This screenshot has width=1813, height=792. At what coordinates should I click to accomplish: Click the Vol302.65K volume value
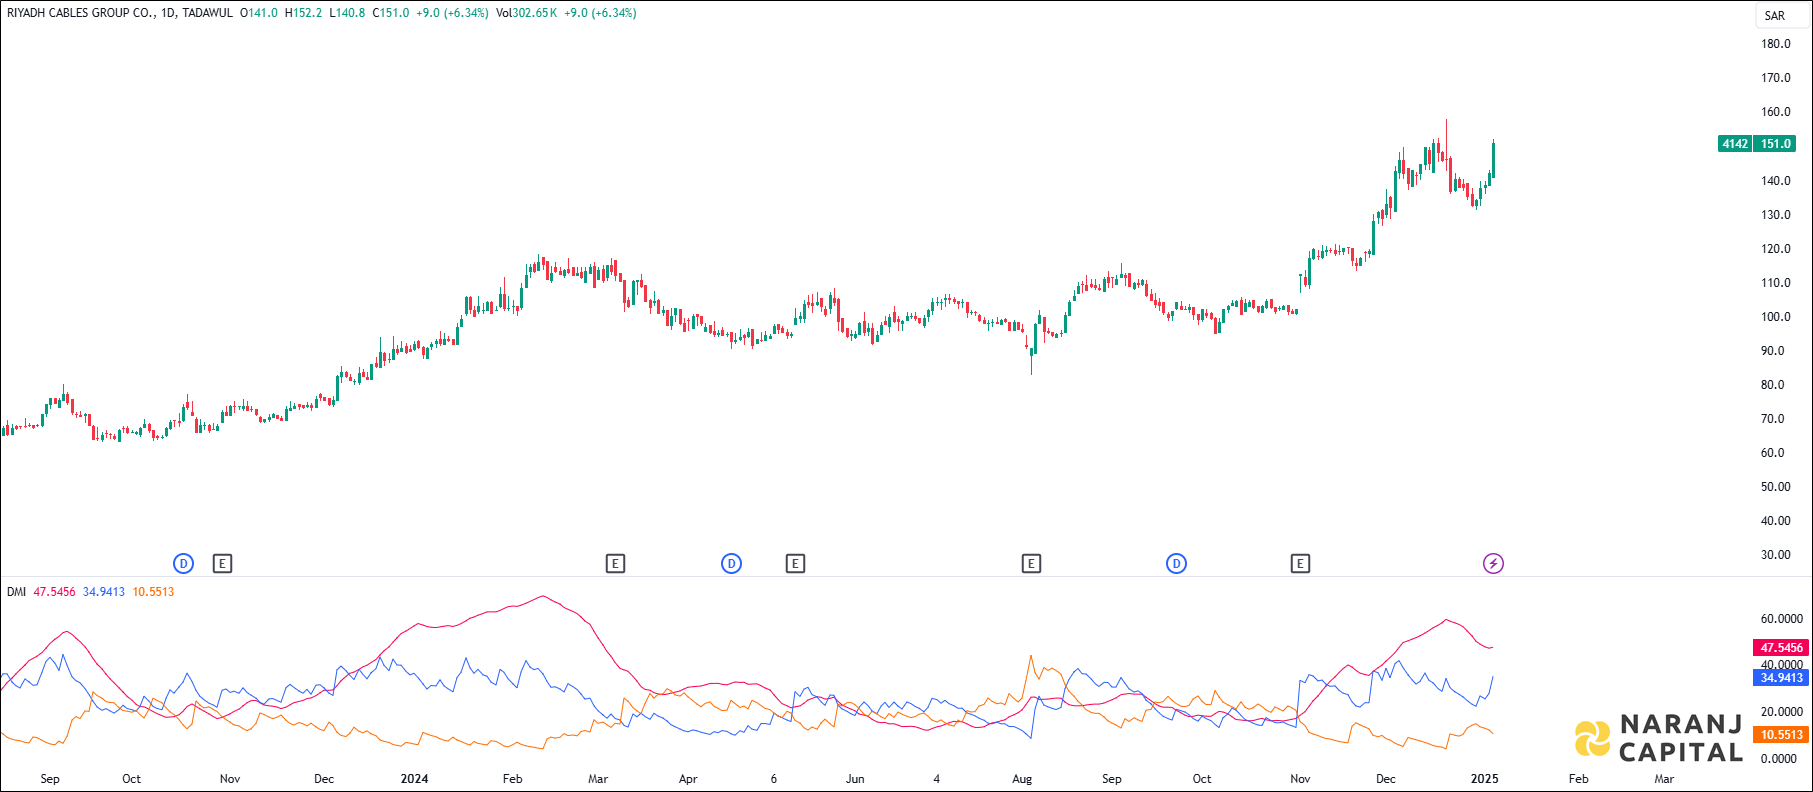526,13
